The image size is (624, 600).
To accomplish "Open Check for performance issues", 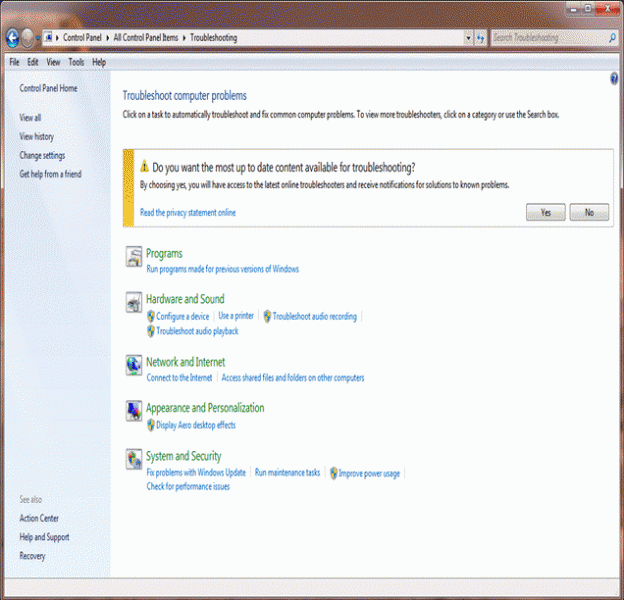I will tap(188, 487).
